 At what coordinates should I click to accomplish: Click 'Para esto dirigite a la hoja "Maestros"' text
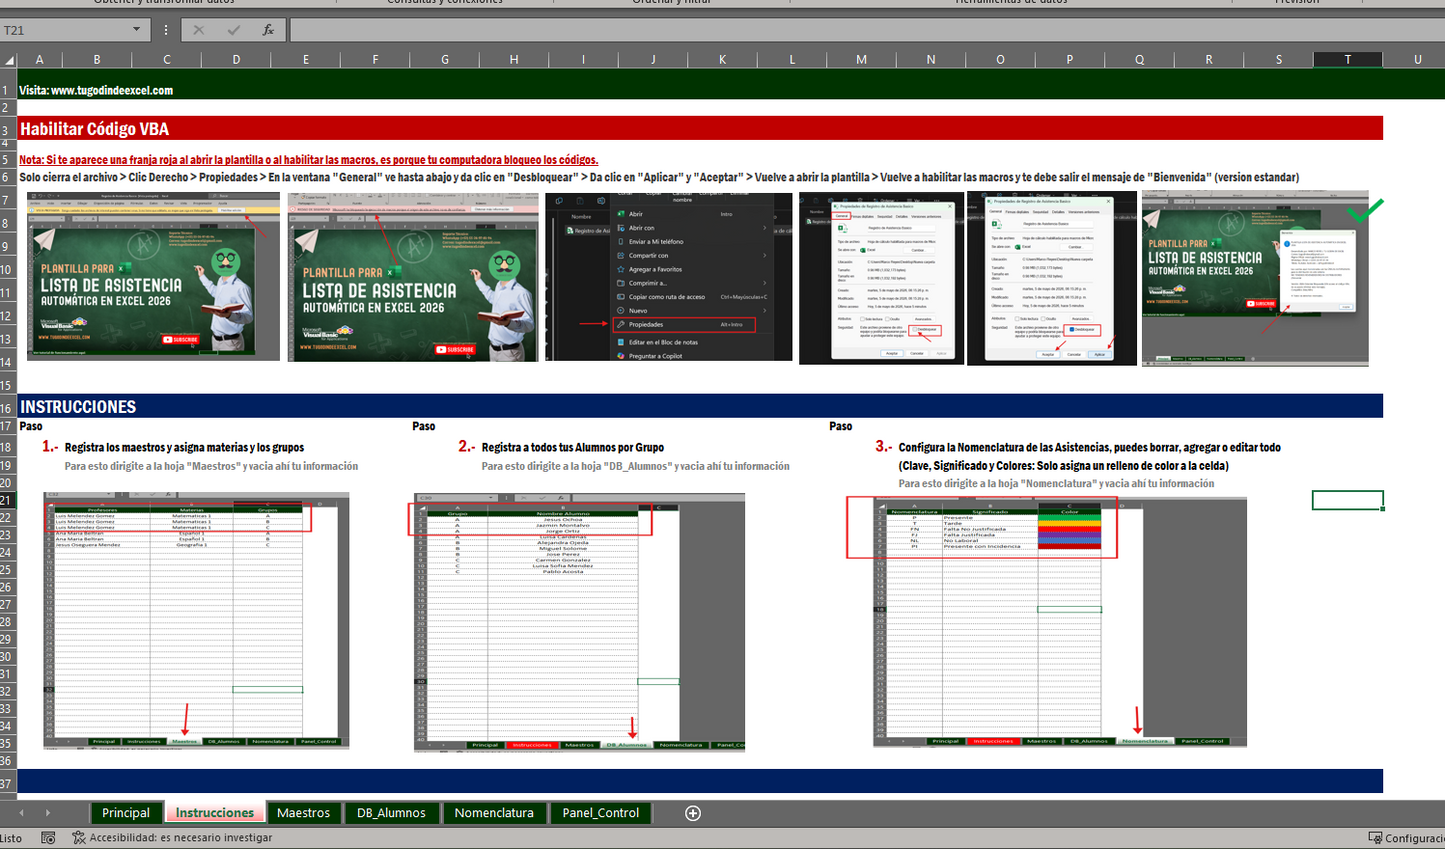[211, 466]
